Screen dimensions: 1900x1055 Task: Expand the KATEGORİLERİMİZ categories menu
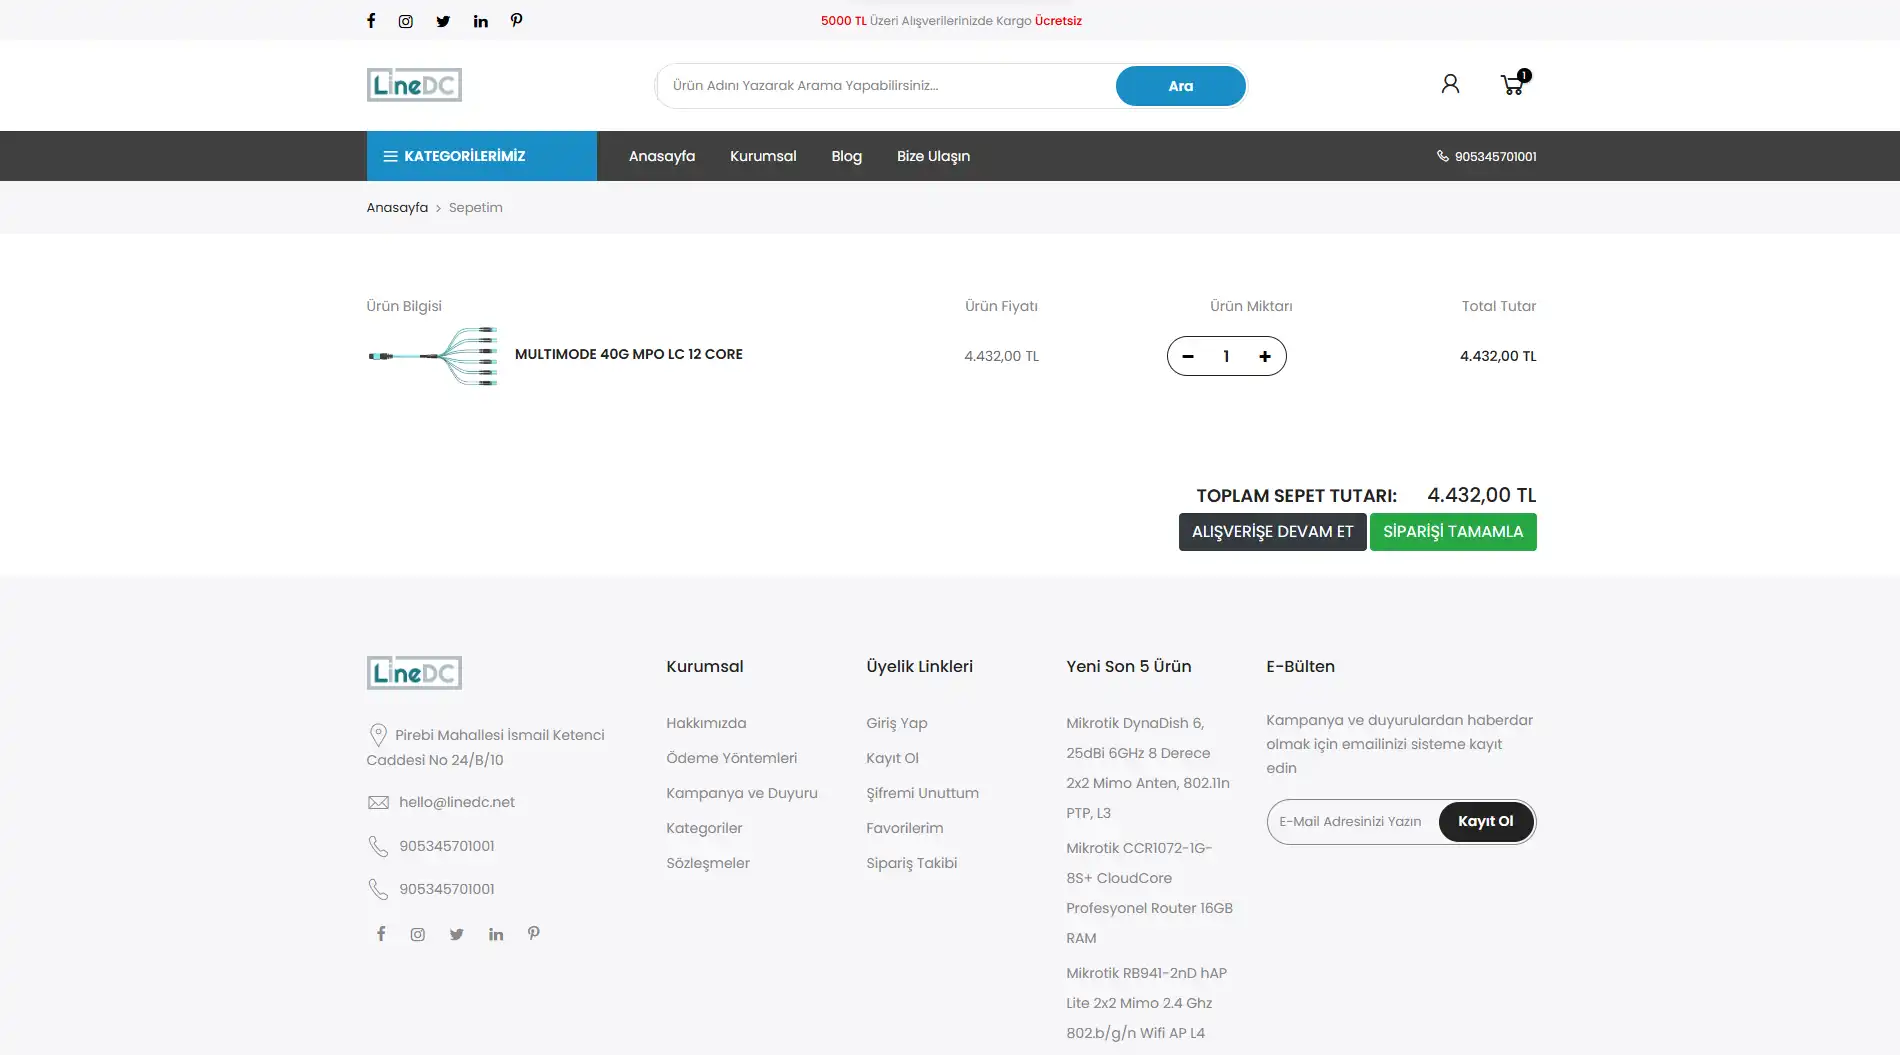coord(481,156)
